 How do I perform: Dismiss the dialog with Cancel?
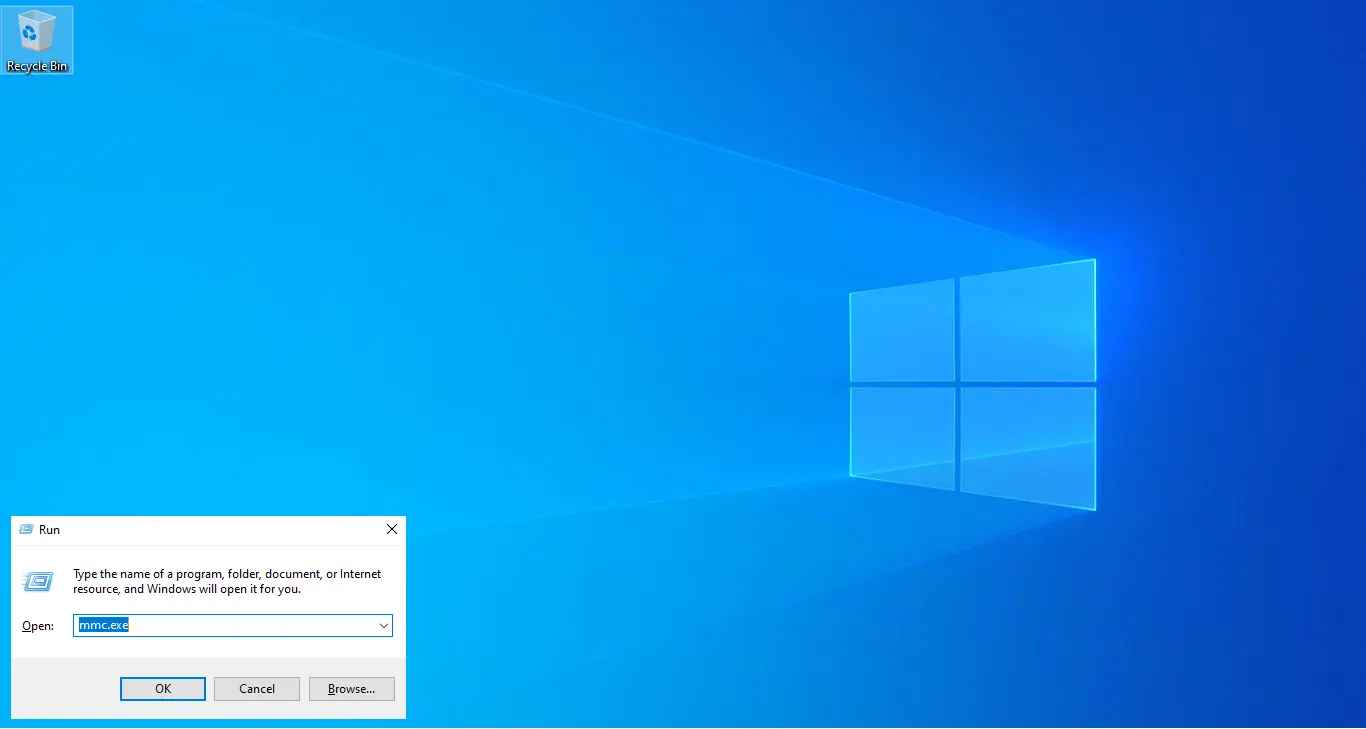tap(257, 689)
